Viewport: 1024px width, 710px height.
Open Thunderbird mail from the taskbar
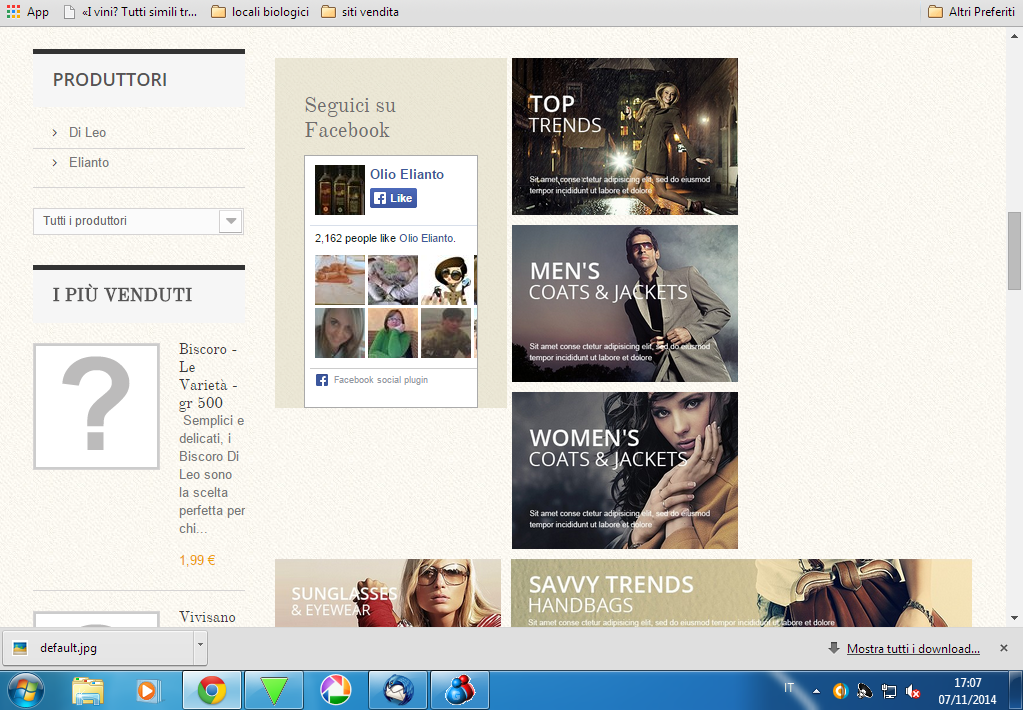click(x=398, y=690)
